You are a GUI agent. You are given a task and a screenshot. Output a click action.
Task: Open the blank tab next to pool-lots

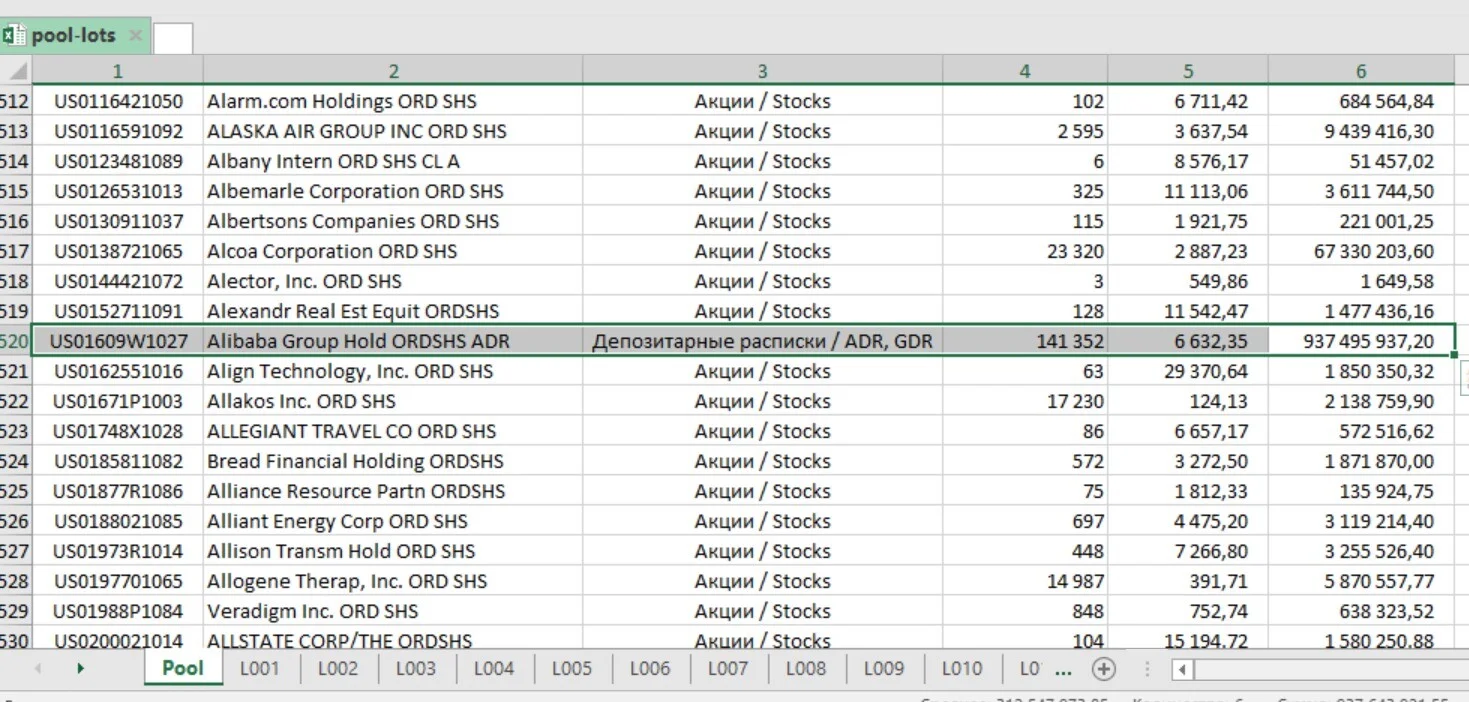[173, 38]
